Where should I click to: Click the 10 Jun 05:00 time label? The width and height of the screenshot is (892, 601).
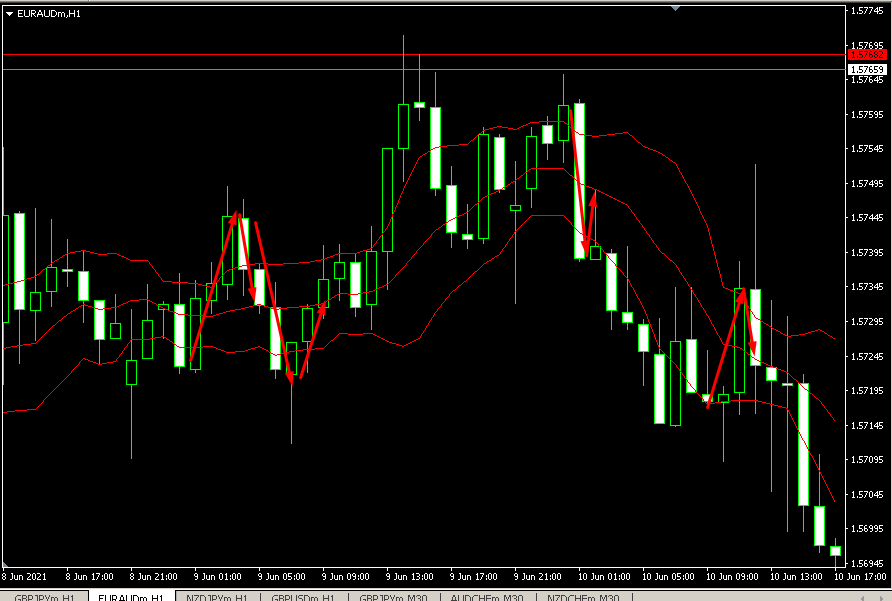[668, 577]
